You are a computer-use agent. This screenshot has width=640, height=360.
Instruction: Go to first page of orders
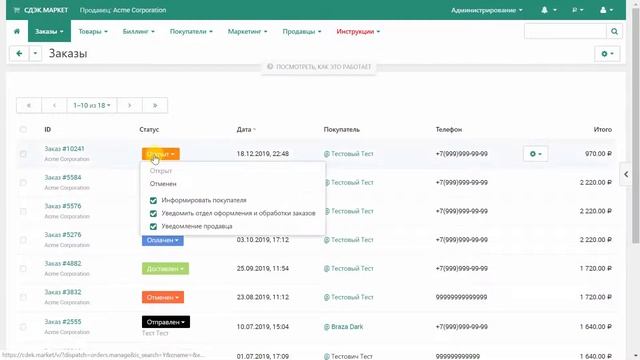coord(29,105)
